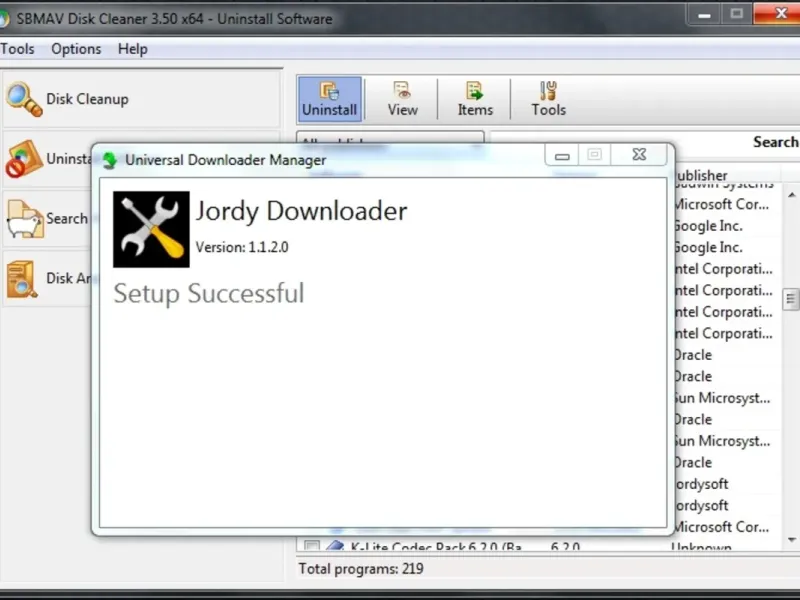Viewport: 800px width, 600px height.
Task: Click the 'Setup Successful' text
Action: click(209, 293)
